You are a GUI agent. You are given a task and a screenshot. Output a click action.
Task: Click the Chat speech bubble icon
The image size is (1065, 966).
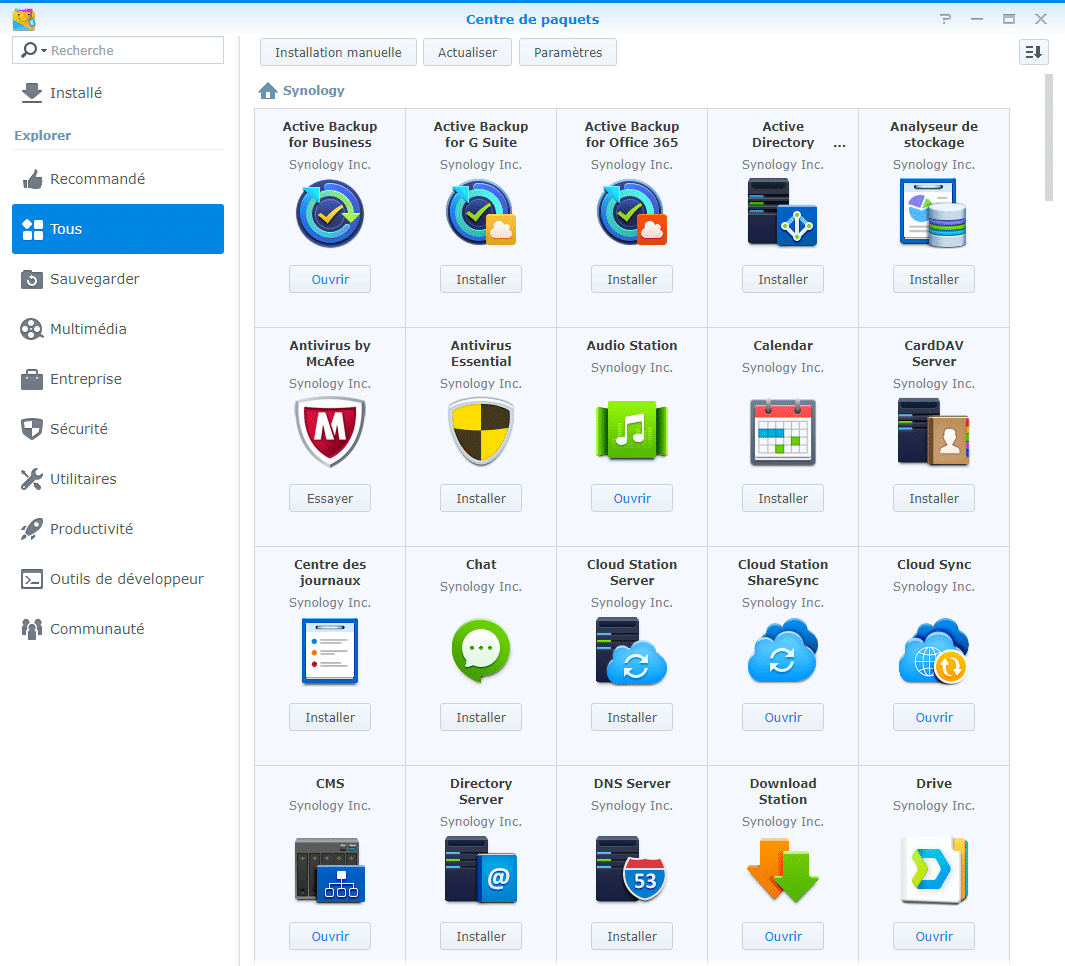click(481, 651)
